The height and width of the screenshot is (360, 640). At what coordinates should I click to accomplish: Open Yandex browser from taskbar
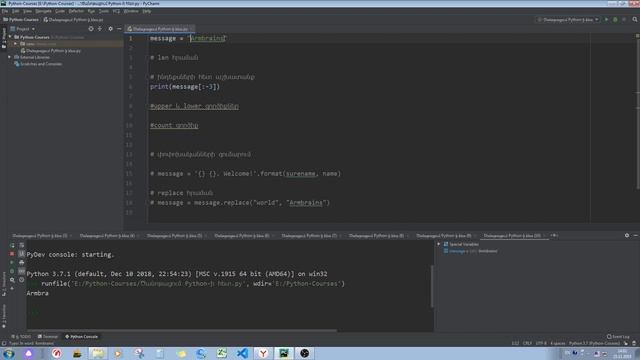[263, 353]
